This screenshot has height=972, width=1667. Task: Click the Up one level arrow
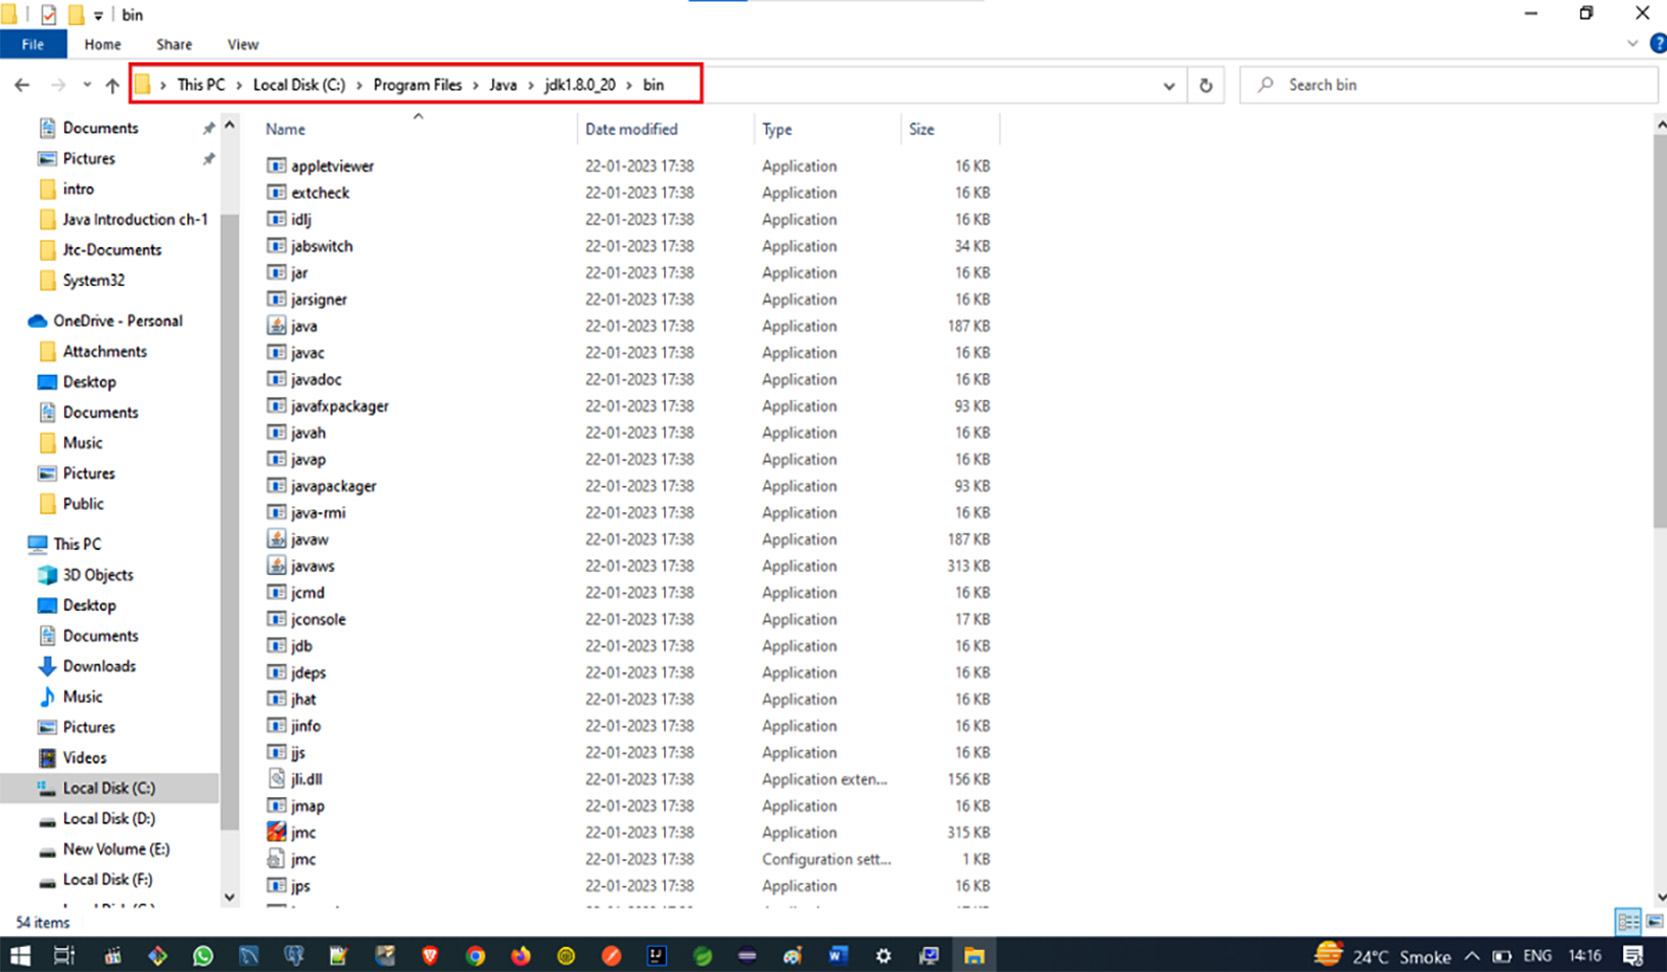click(112, 85)
